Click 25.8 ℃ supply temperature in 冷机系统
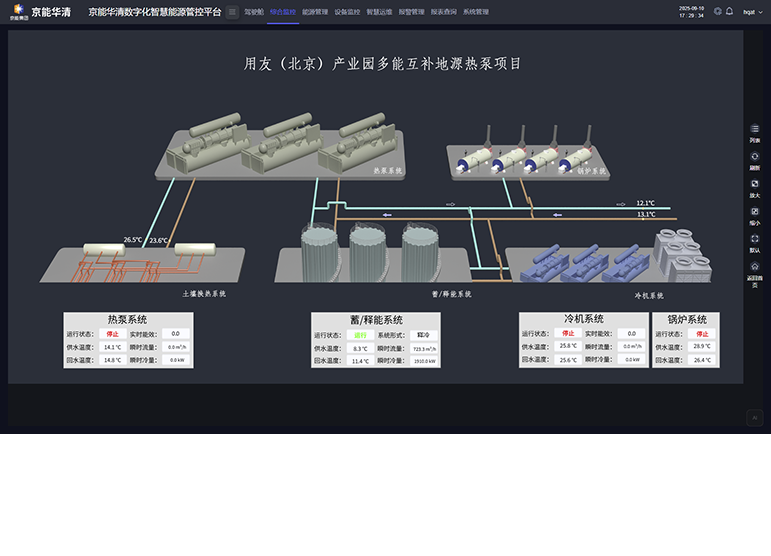The height and width of the screenshot is (556, 771). [568, 346]
